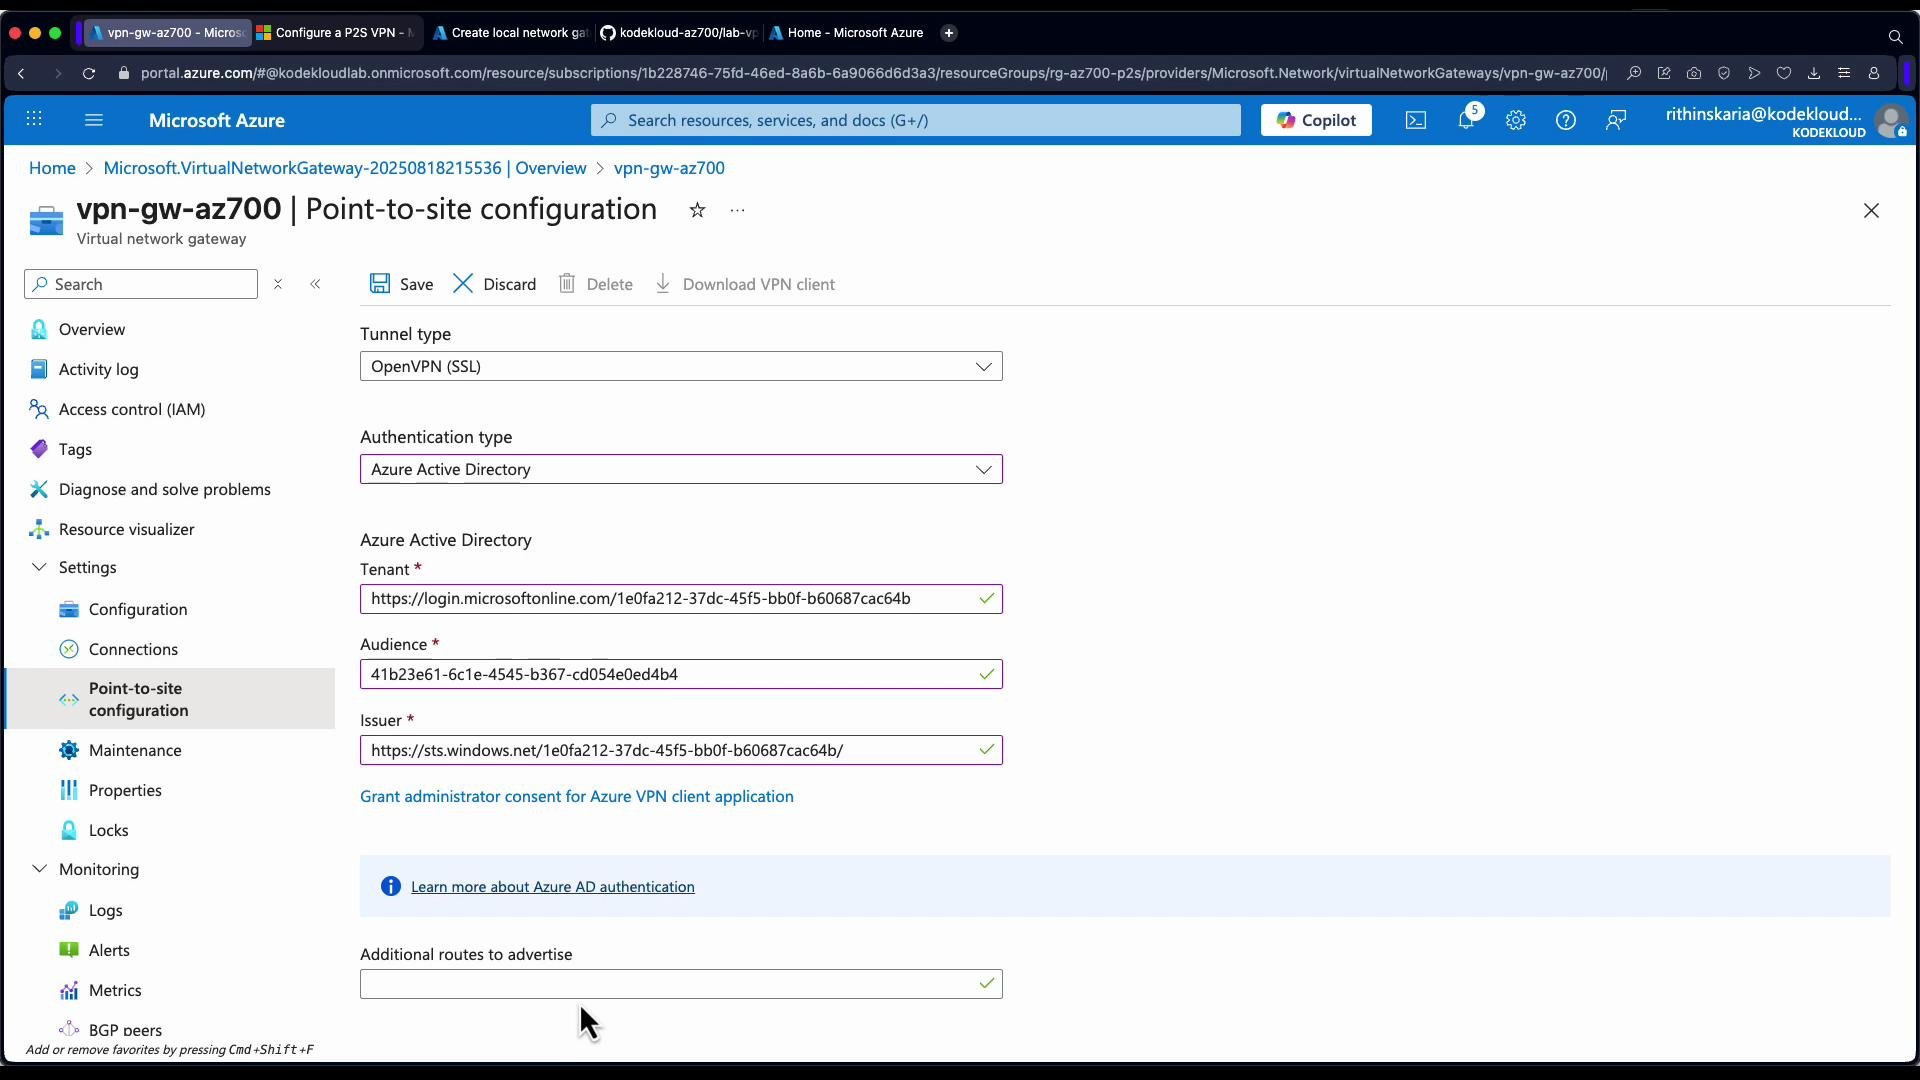This screenshot has width=1920, height=1080.
Task: Click Download VPN client
Action: click(745, 284)
